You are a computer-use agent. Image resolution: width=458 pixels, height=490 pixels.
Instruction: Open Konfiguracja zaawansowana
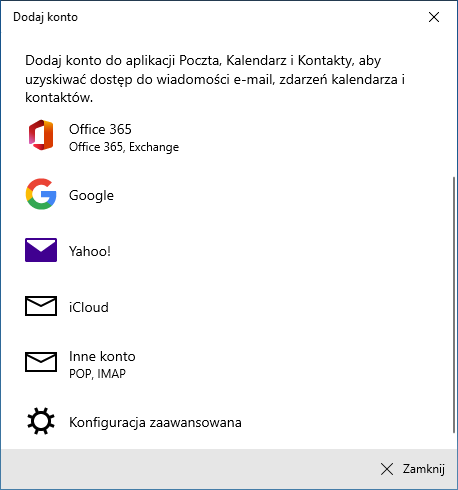[229, 422]
